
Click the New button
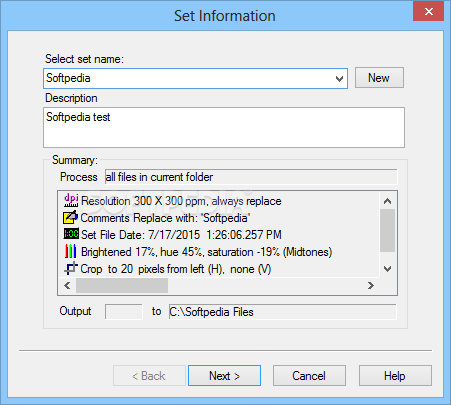point(379,78)
